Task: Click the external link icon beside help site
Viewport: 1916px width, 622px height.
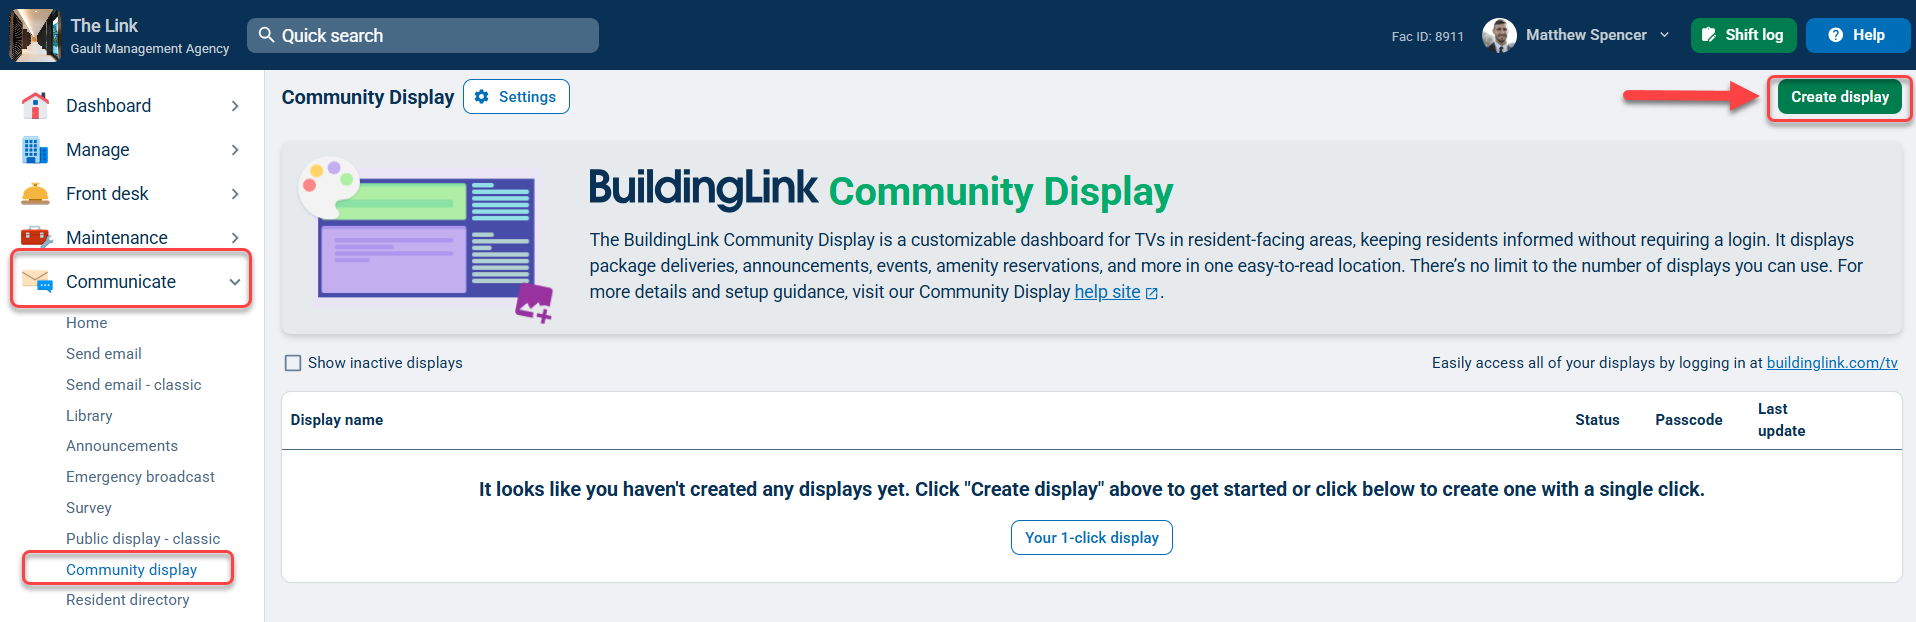Action: click(x=1152, y=293)
